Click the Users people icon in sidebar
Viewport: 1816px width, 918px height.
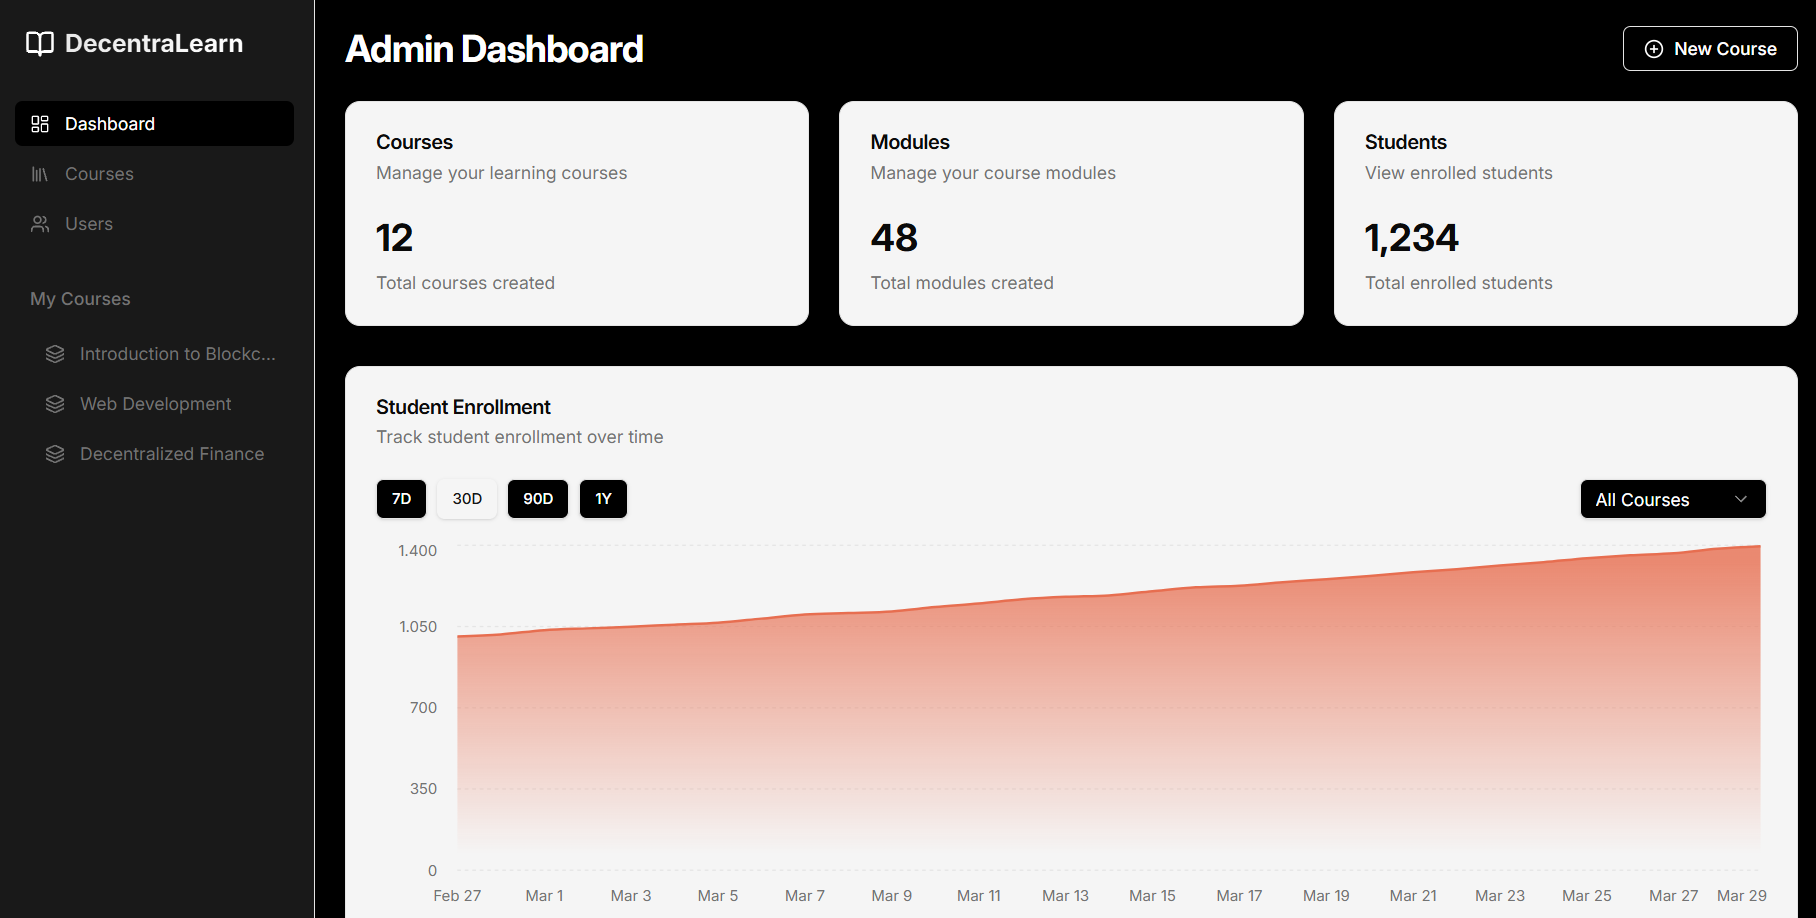point(40,224)
